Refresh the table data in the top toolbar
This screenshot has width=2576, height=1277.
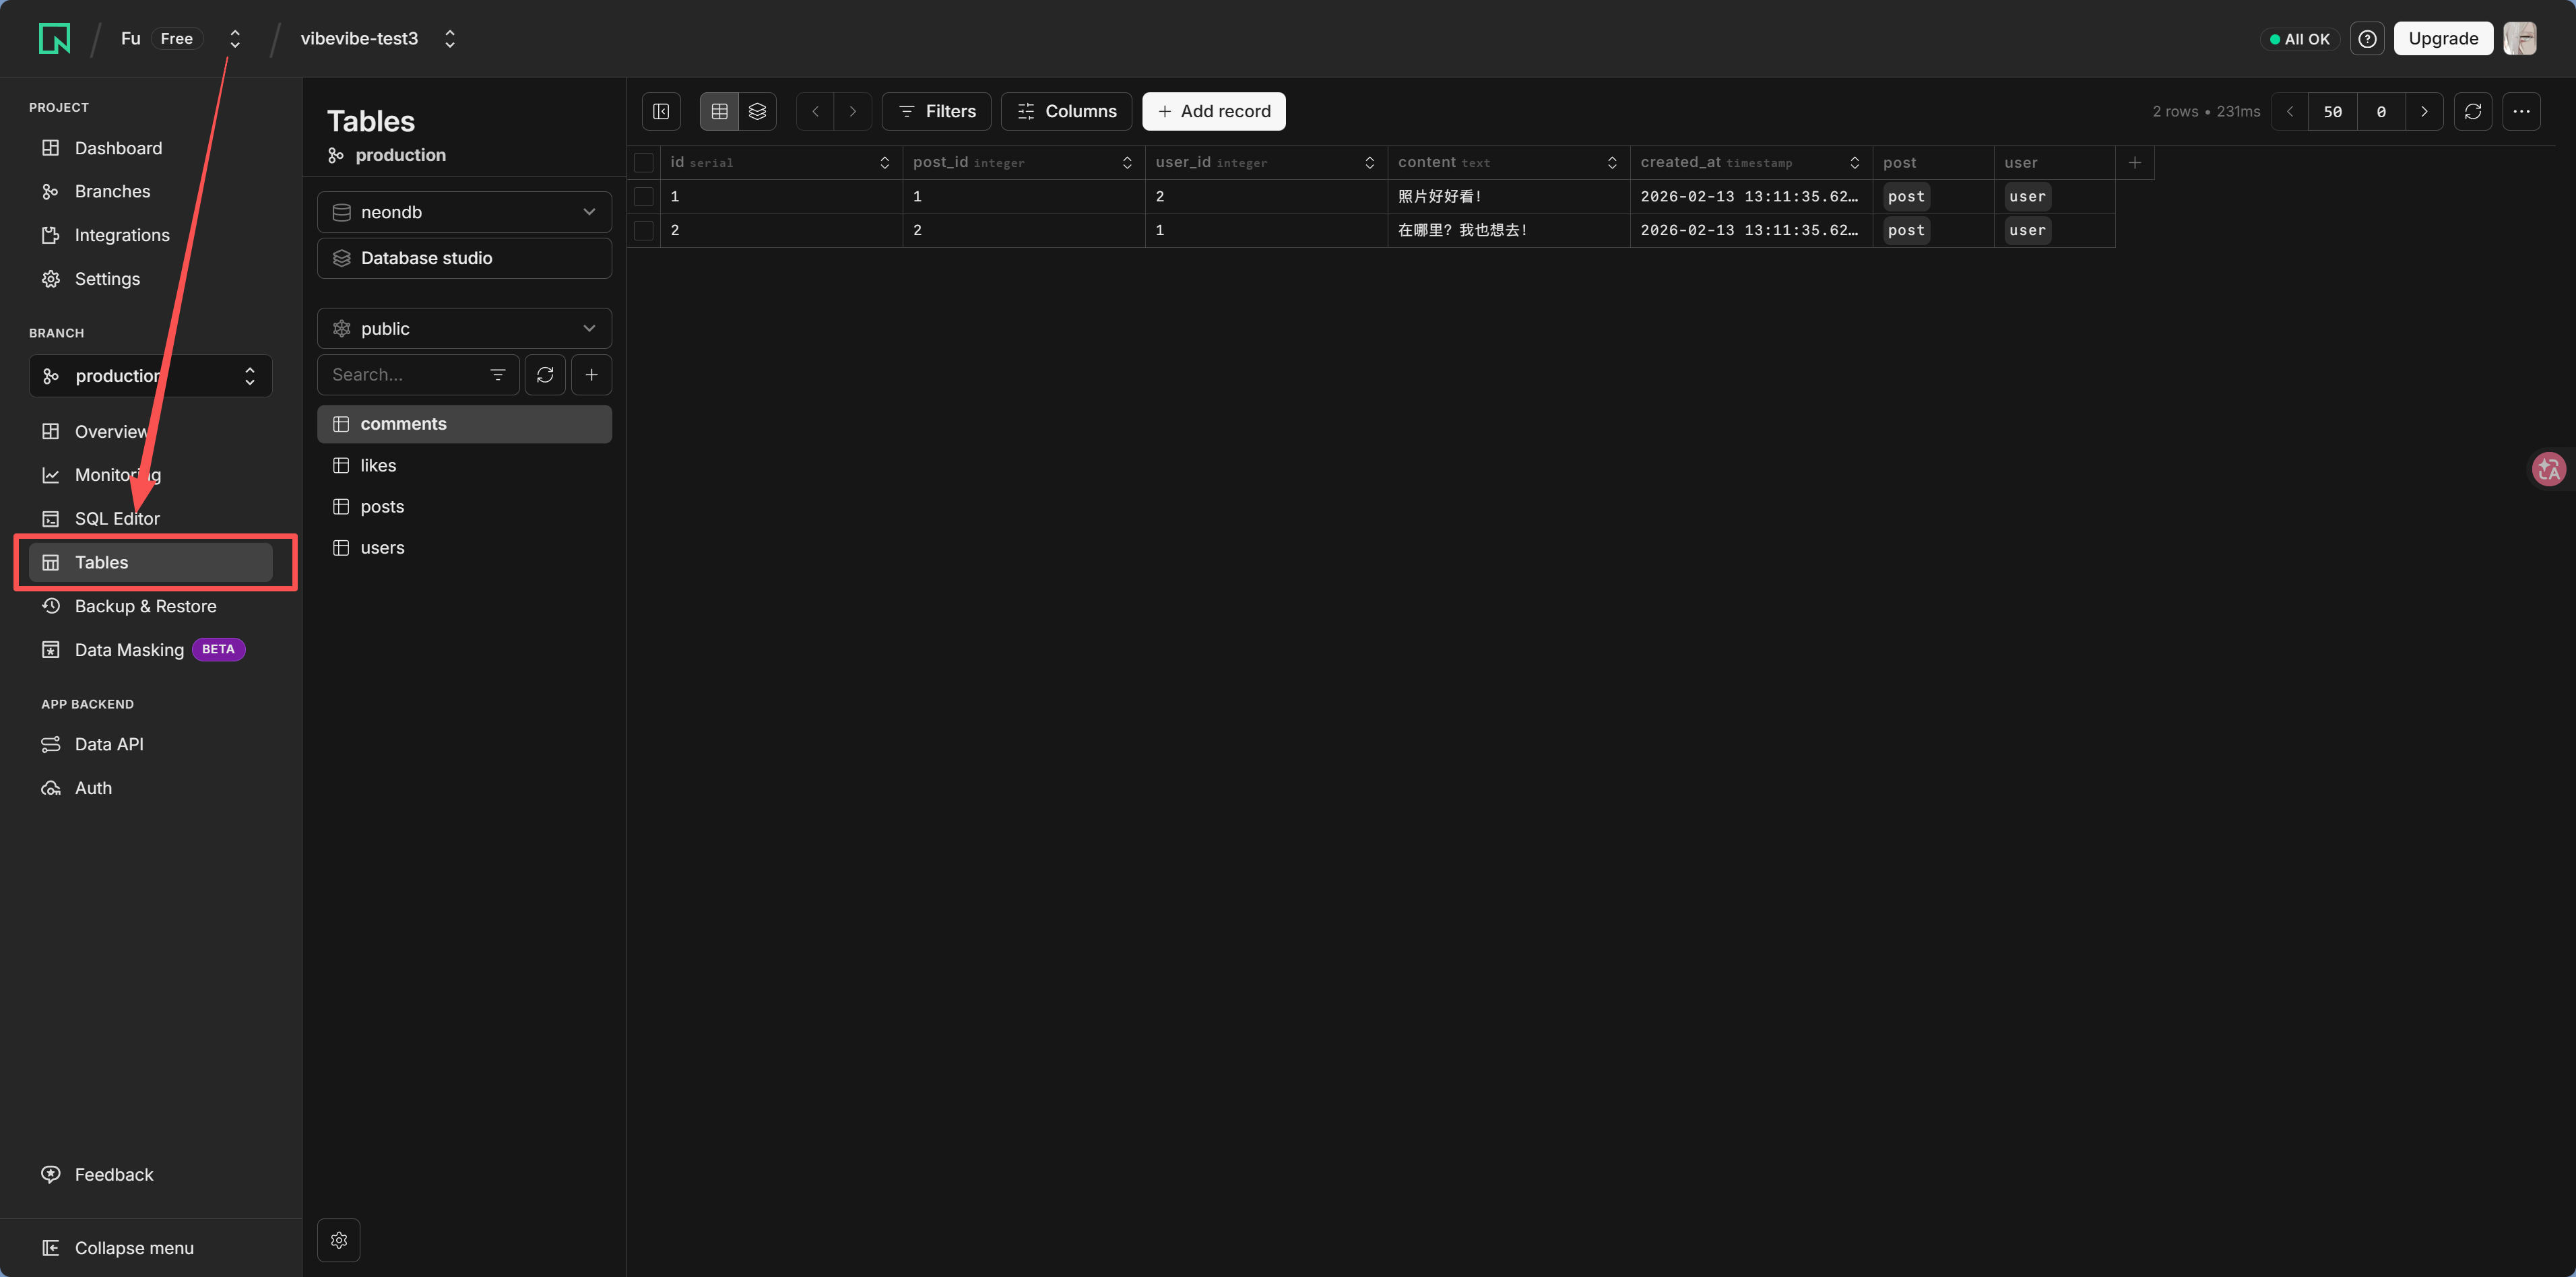[x=2472, y=111]
